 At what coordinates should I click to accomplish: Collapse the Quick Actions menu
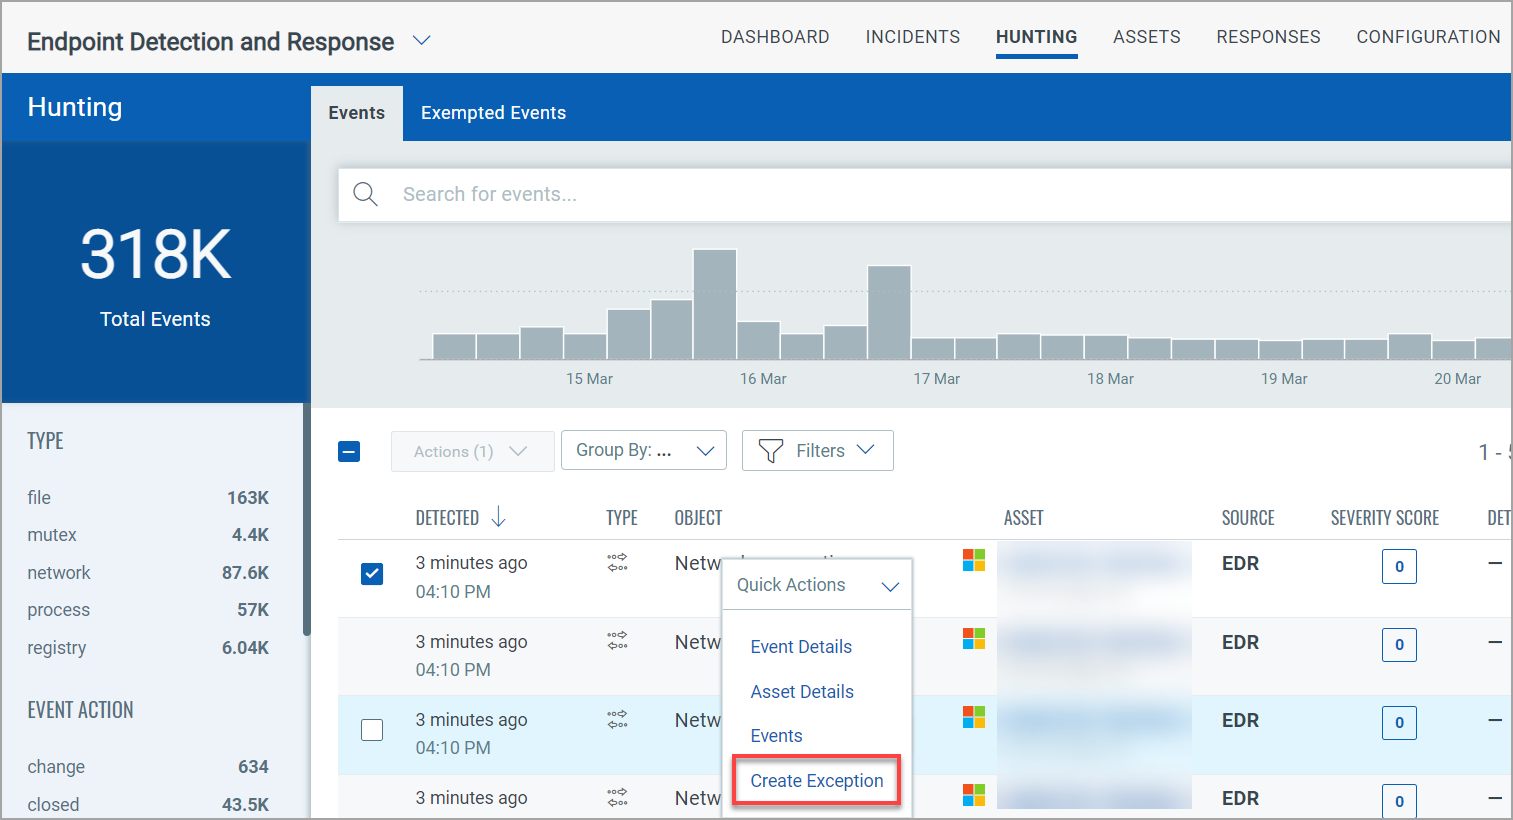tap(890, 586)
